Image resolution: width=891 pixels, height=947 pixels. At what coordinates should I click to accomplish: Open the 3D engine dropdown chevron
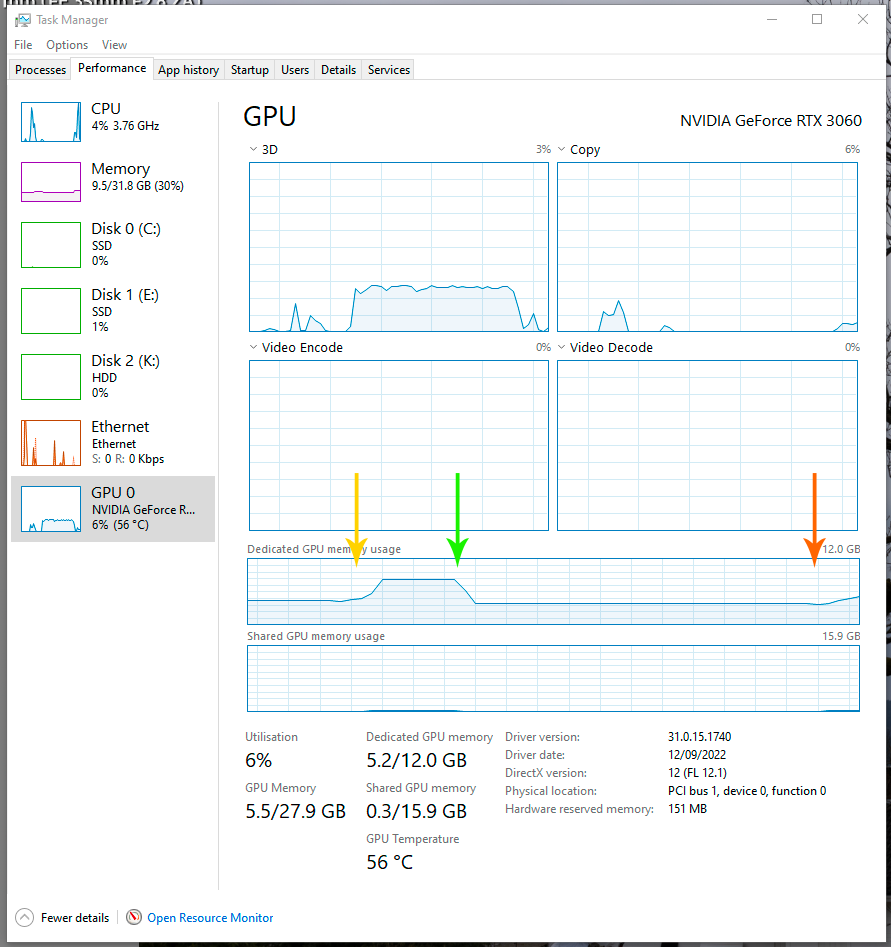pyautogui.click(x=253, y=149)
